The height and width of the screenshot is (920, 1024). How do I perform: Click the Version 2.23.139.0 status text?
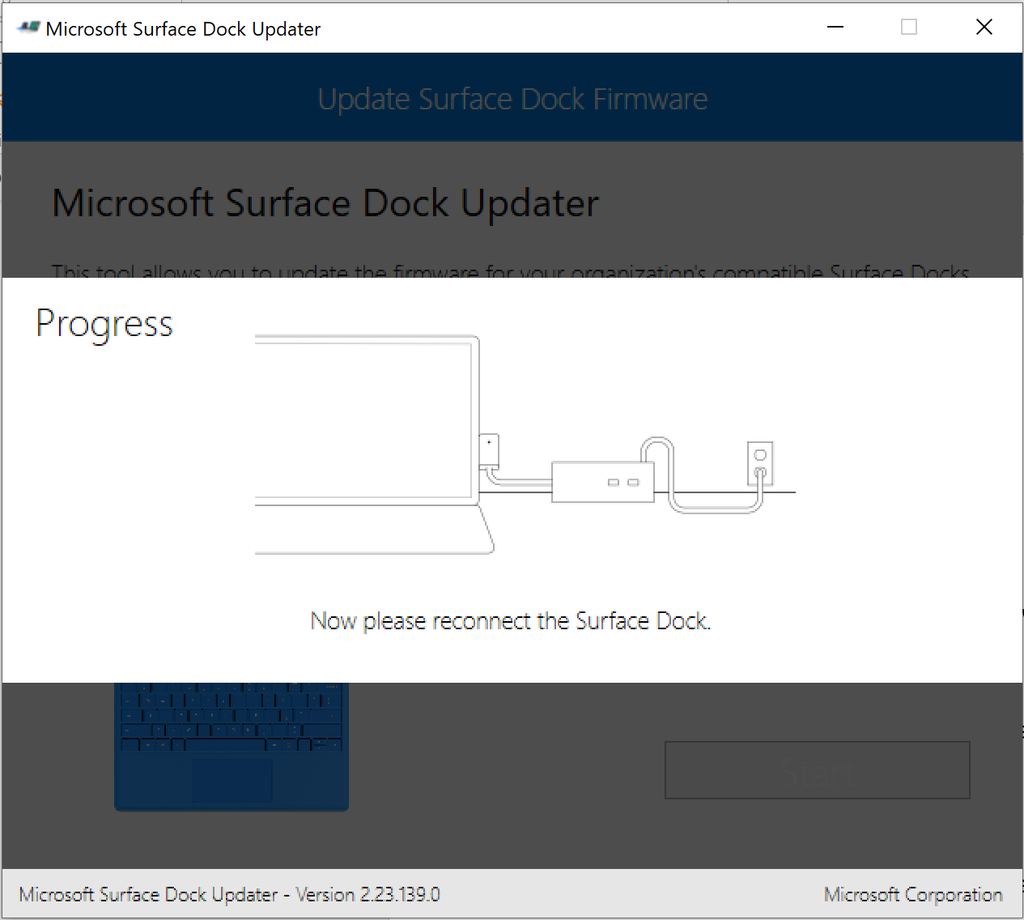pyautogui.click(x=229, y=894)
